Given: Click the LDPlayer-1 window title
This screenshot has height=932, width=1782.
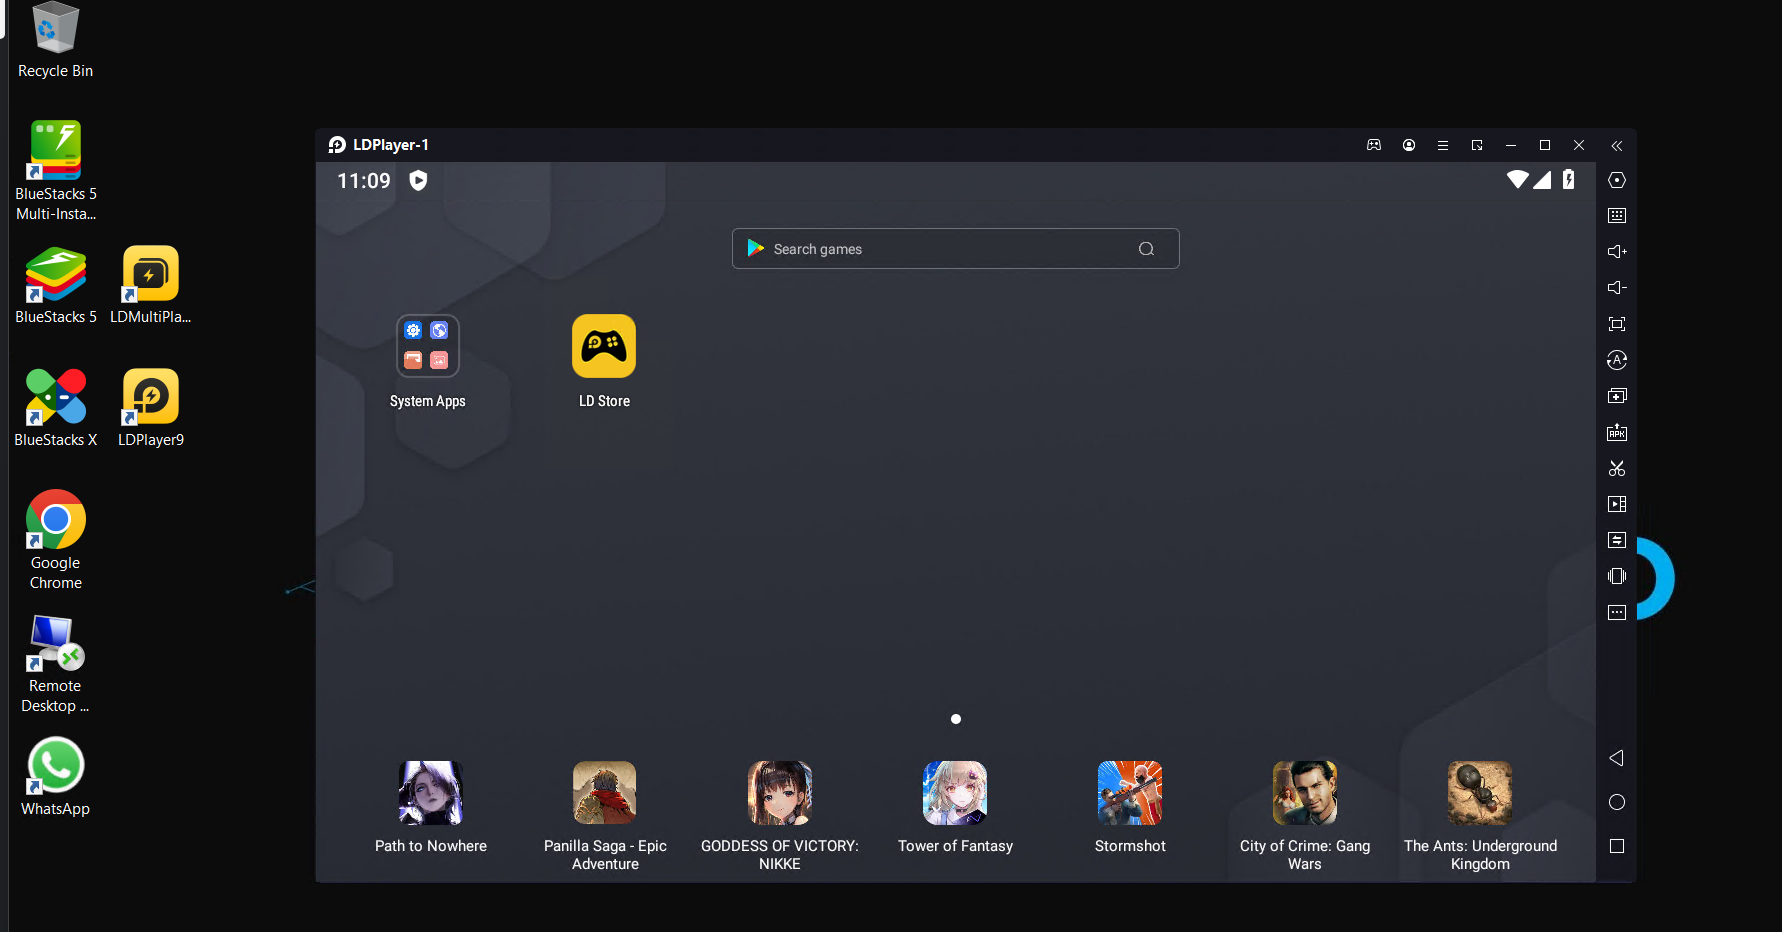Looking at the screenshot, I should (x=391, y=145).
